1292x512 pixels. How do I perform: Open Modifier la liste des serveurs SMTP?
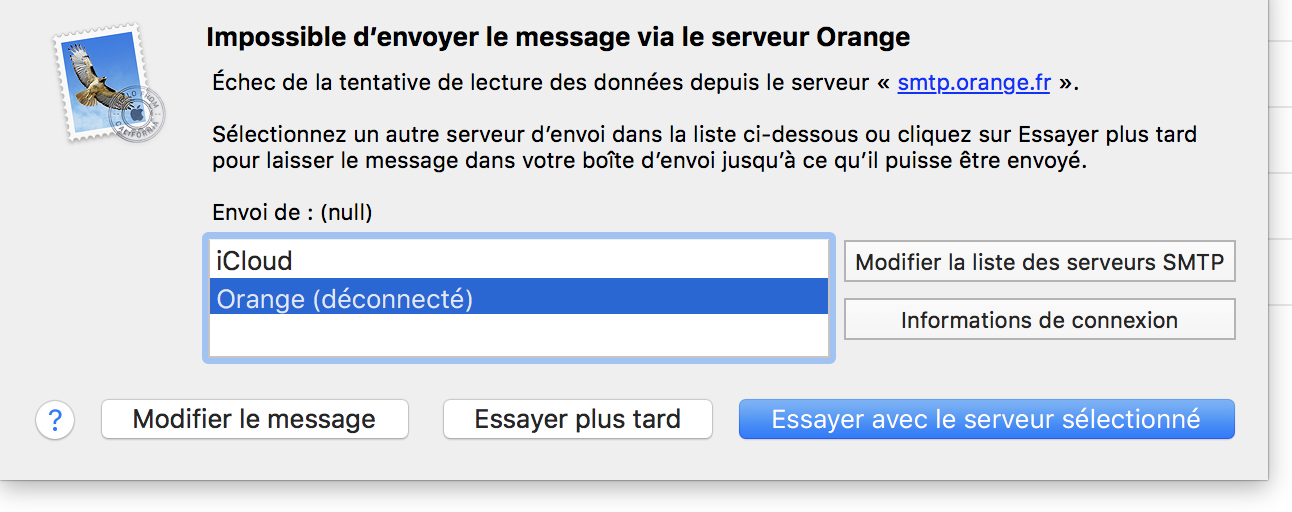pyautogui.click(x=1040, y=263)
